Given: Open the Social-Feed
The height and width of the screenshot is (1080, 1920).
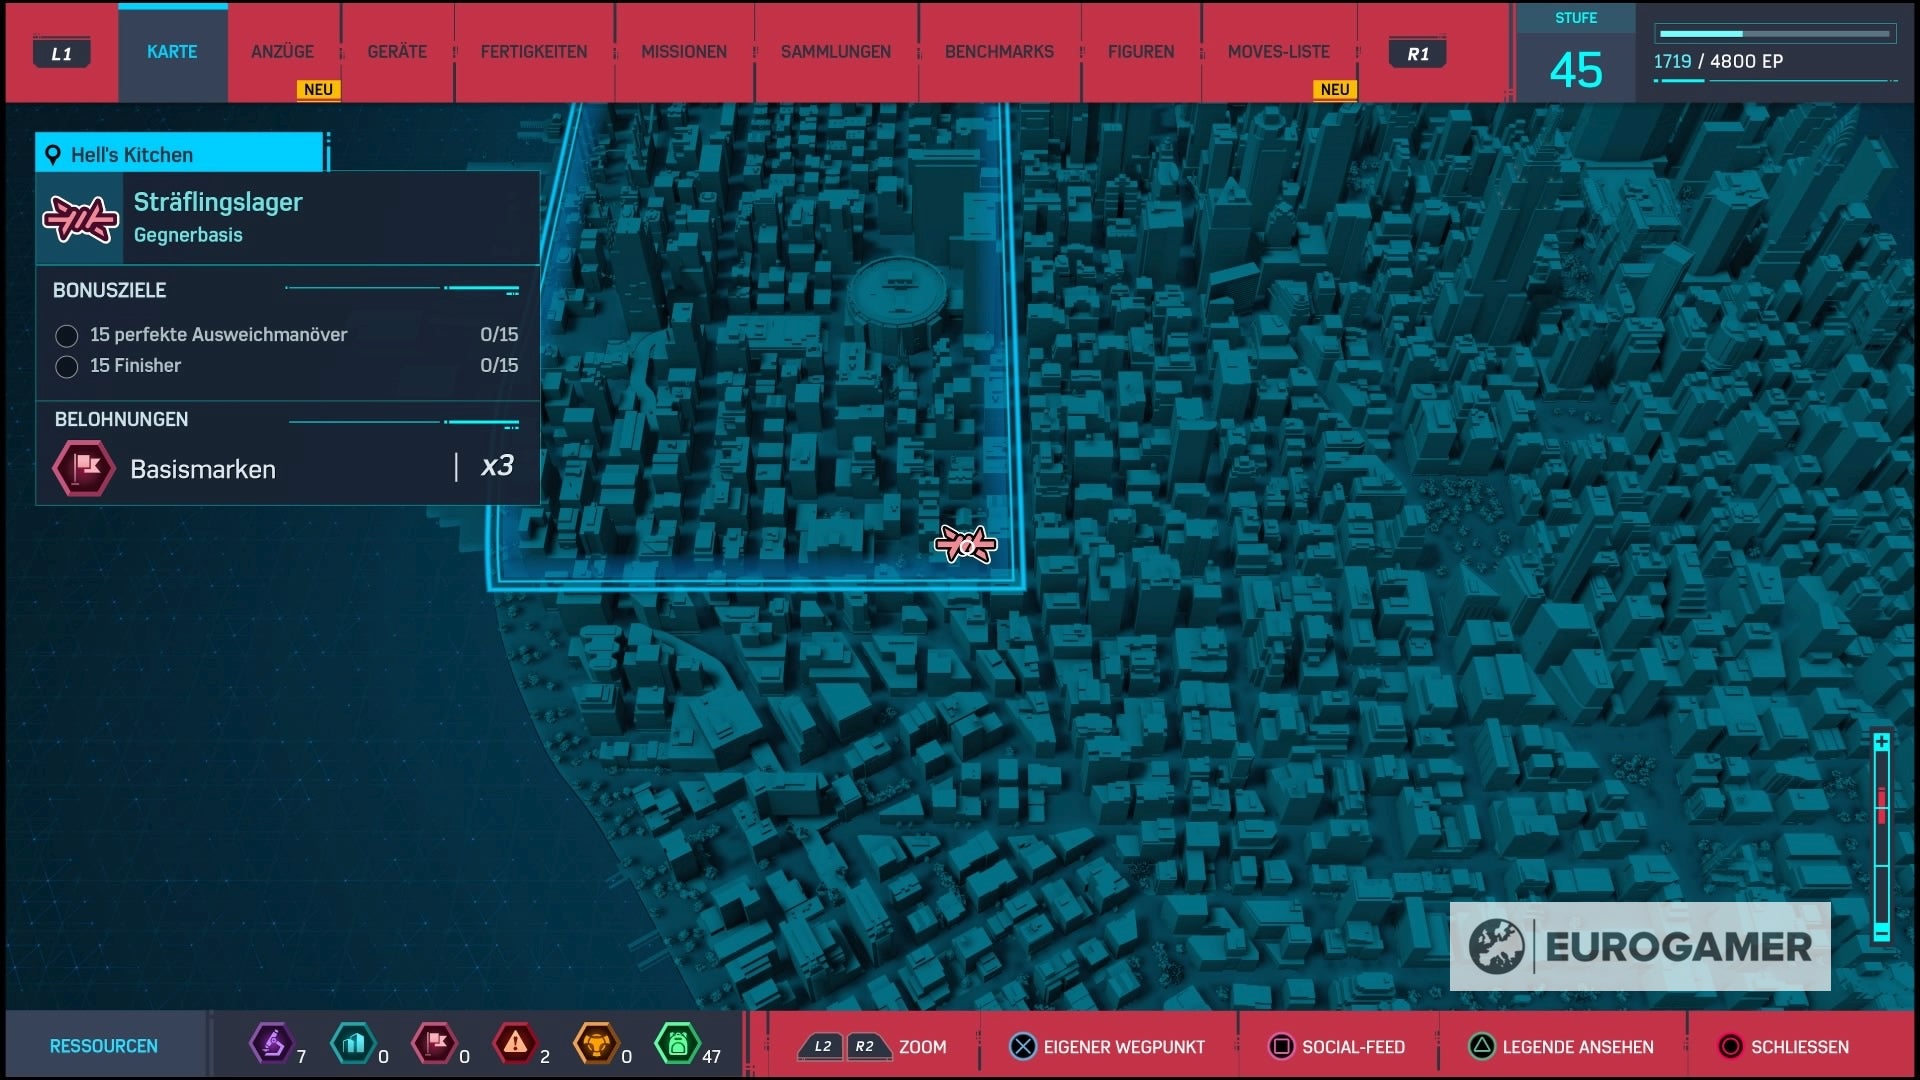Looking at the screenshot, I should (x=1337, y=1046).
